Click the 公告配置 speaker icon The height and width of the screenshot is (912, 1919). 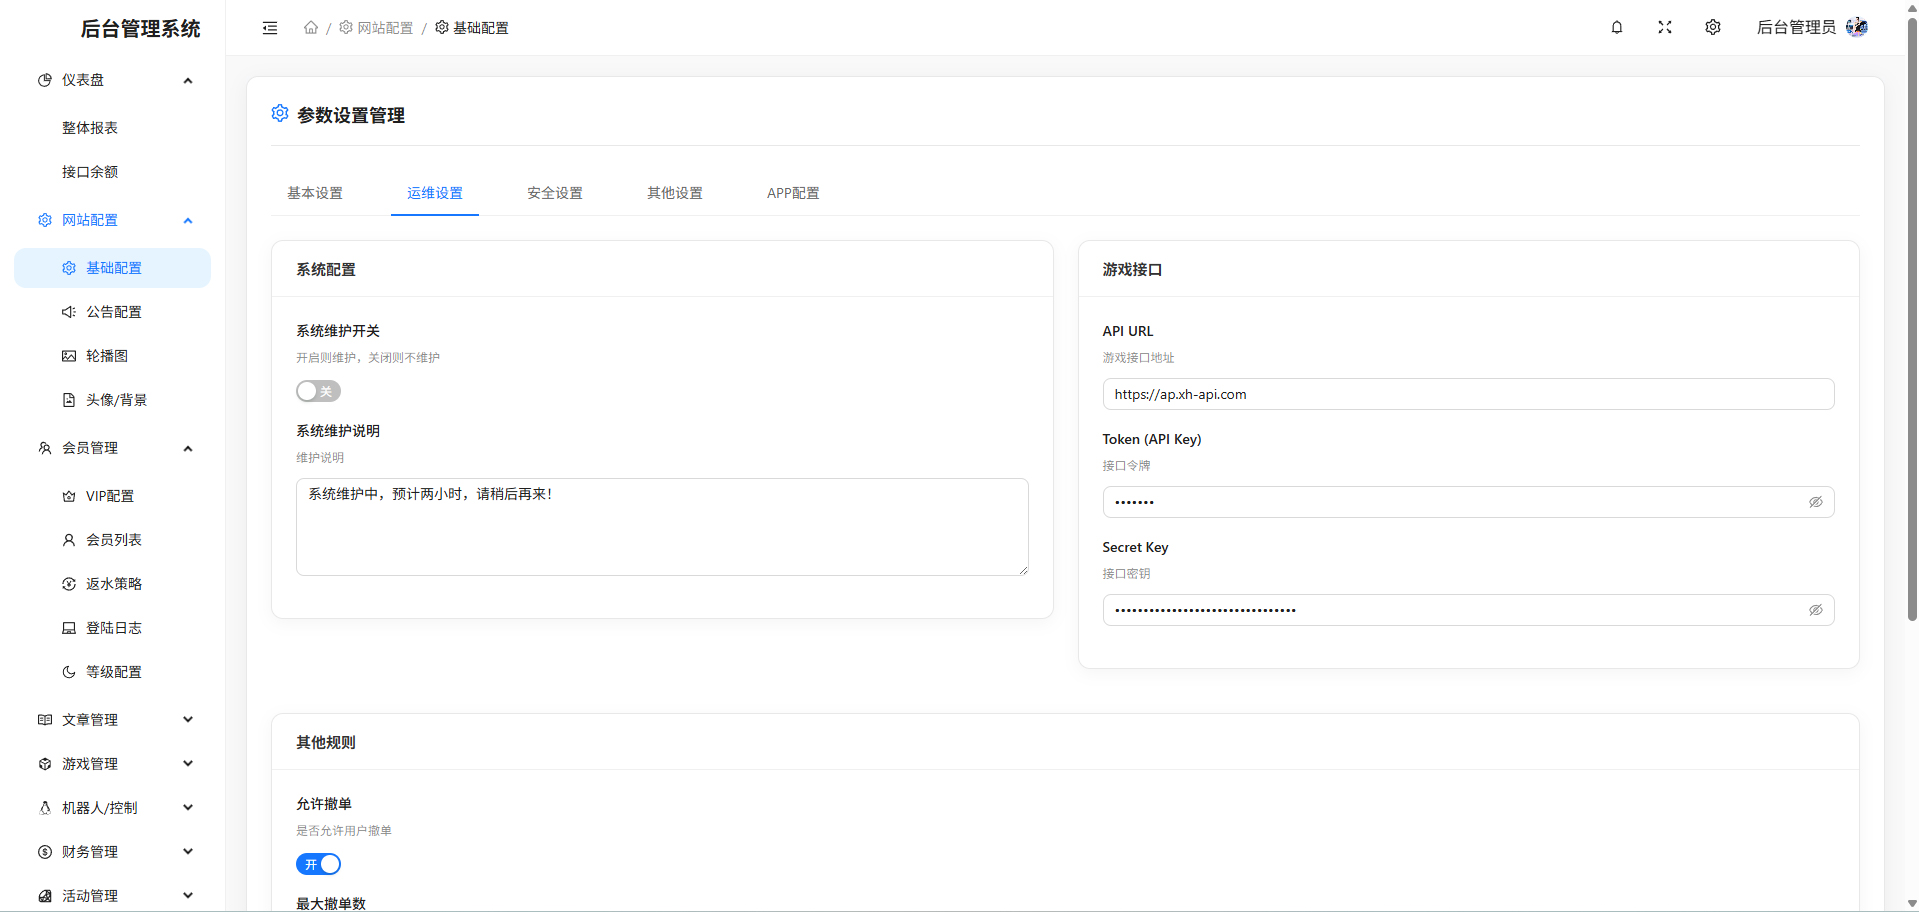pos(69,312)
